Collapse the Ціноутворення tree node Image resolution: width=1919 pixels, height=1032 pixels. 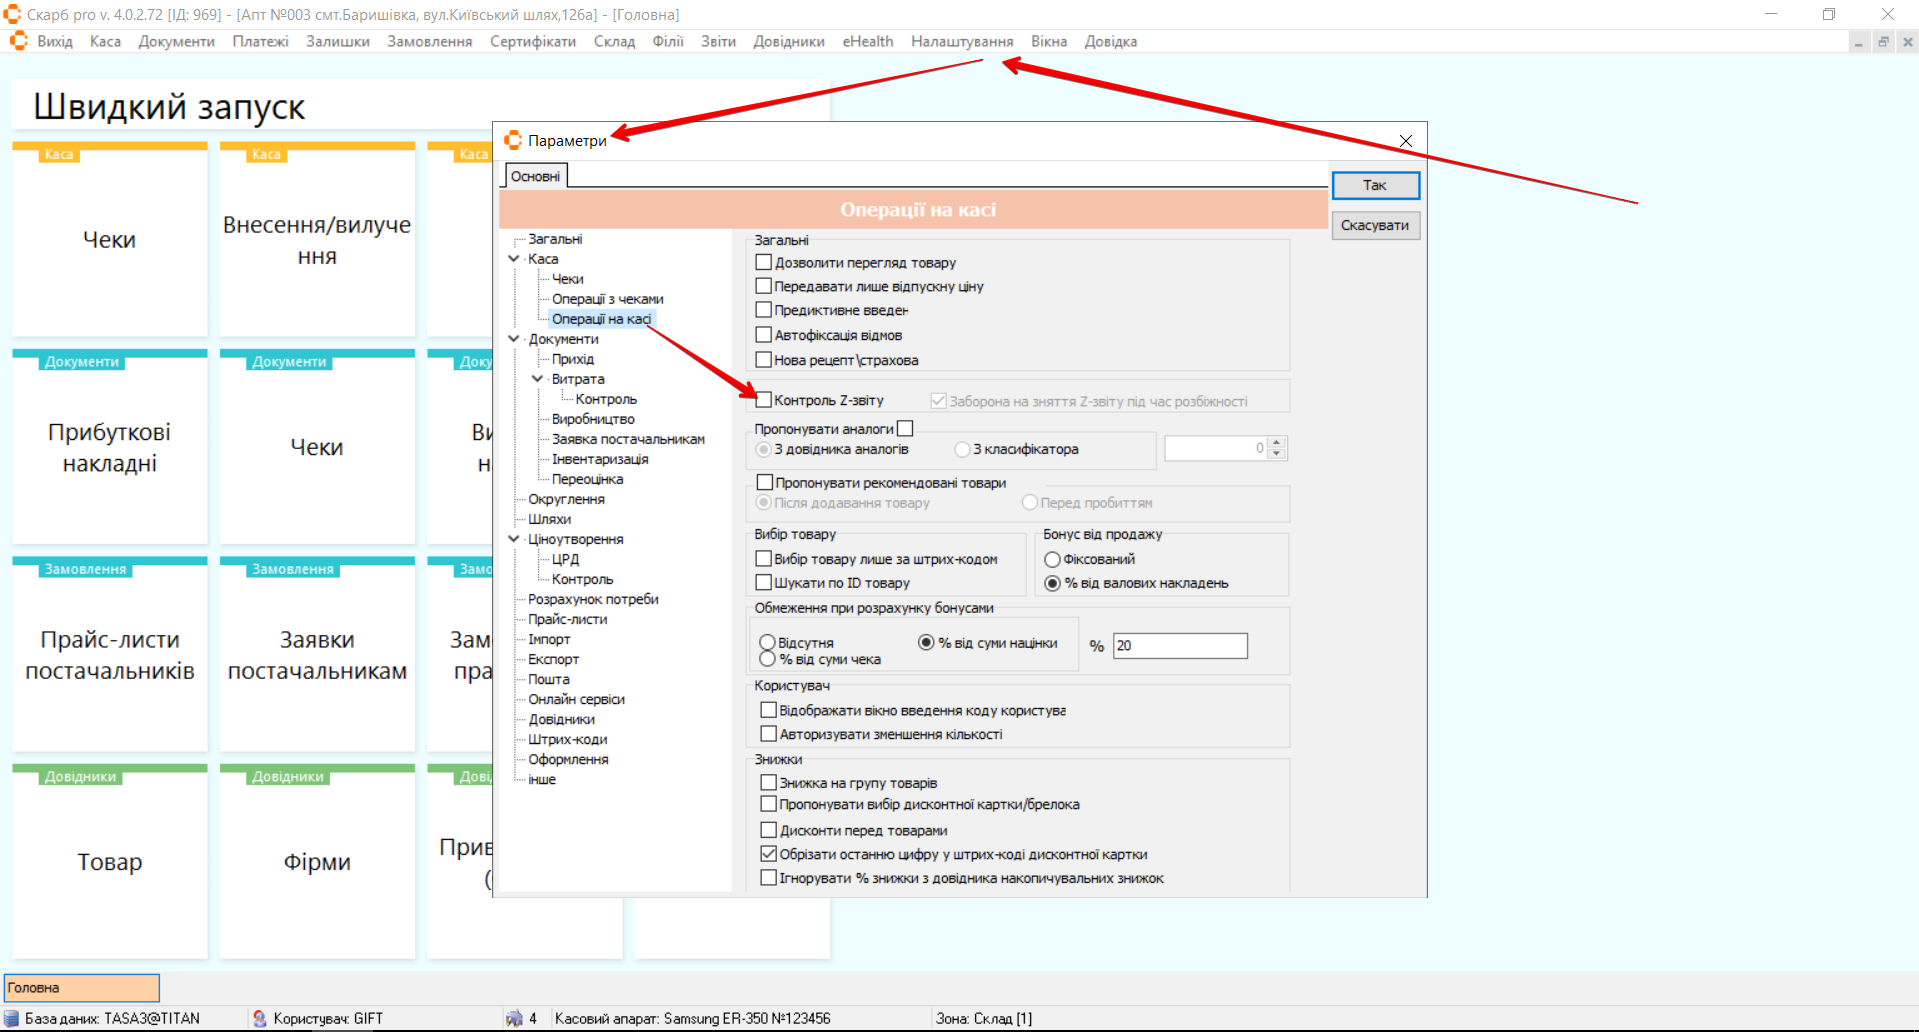click(x=514, y=539)
